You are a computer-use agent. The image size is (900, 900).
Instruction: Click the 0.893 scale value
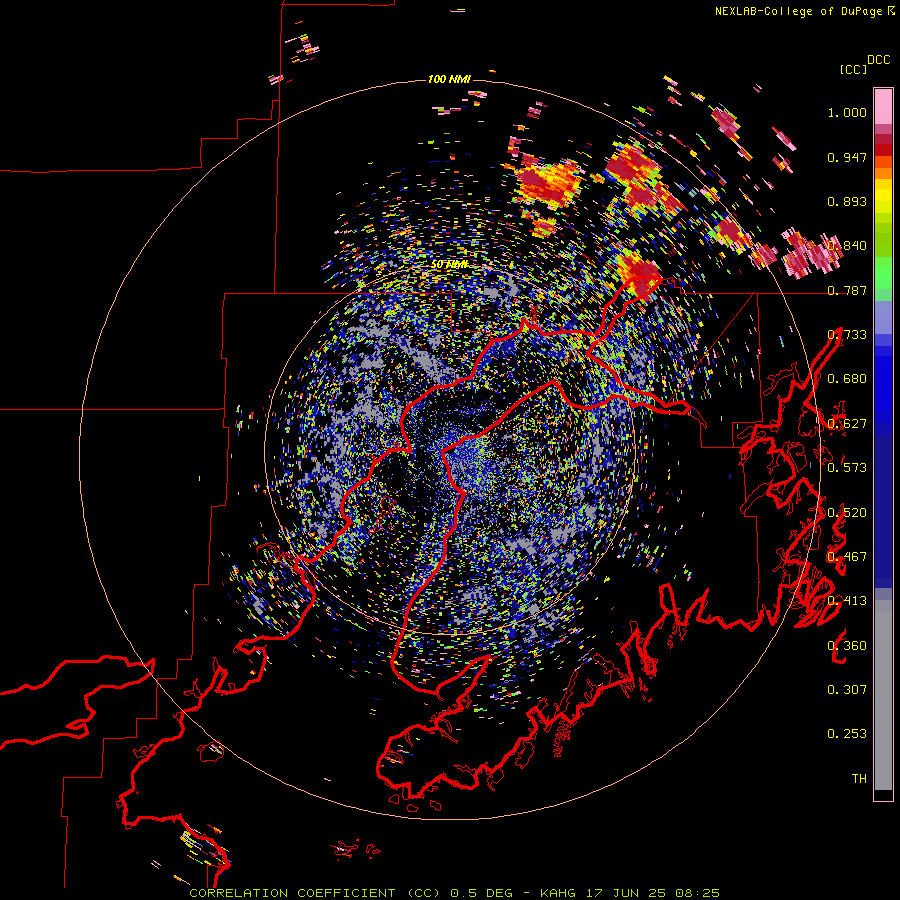(x=847, y=201)
